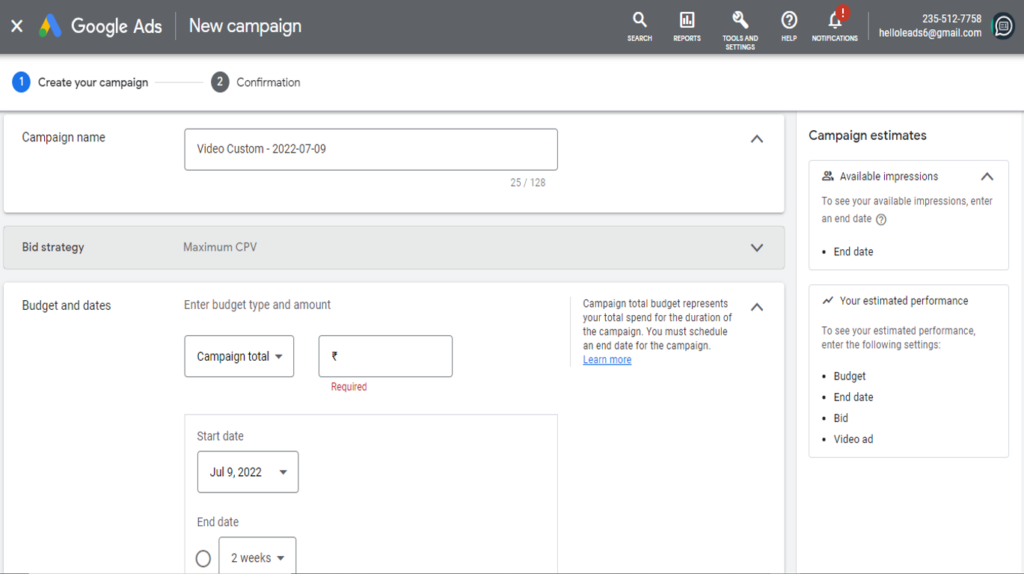
Task: Open the Reports icon
Action: (687, 21)
